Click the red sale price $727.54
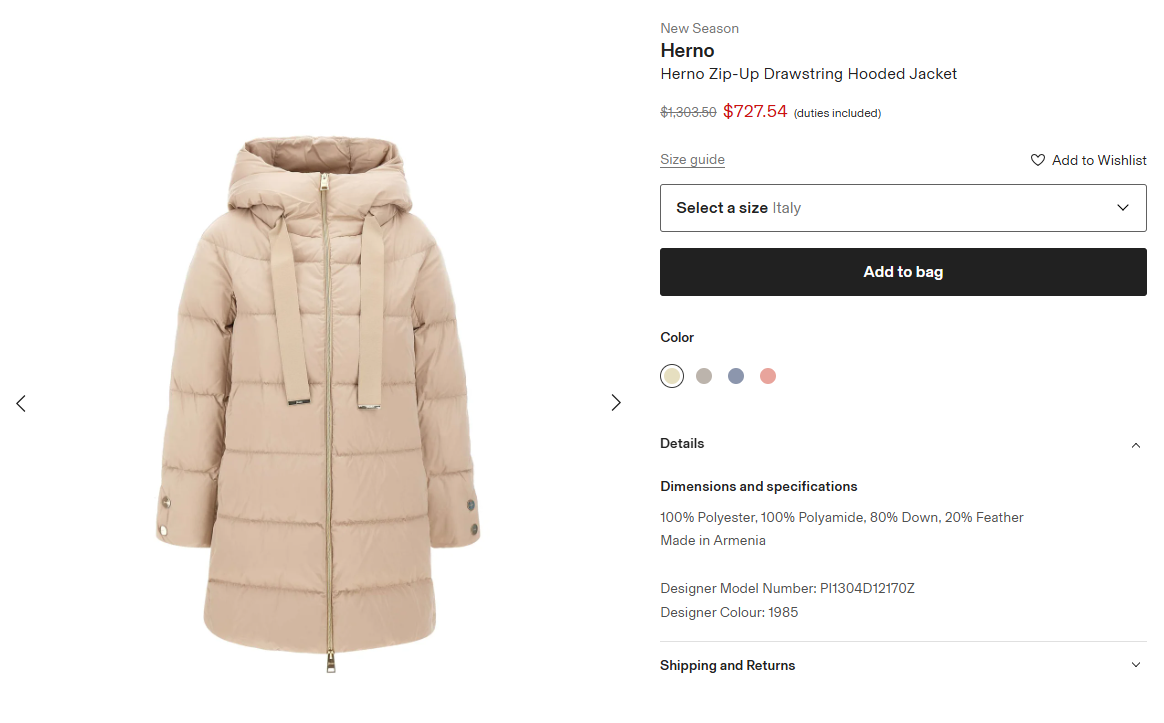1164x723 pixels. (x=755, y=112)
